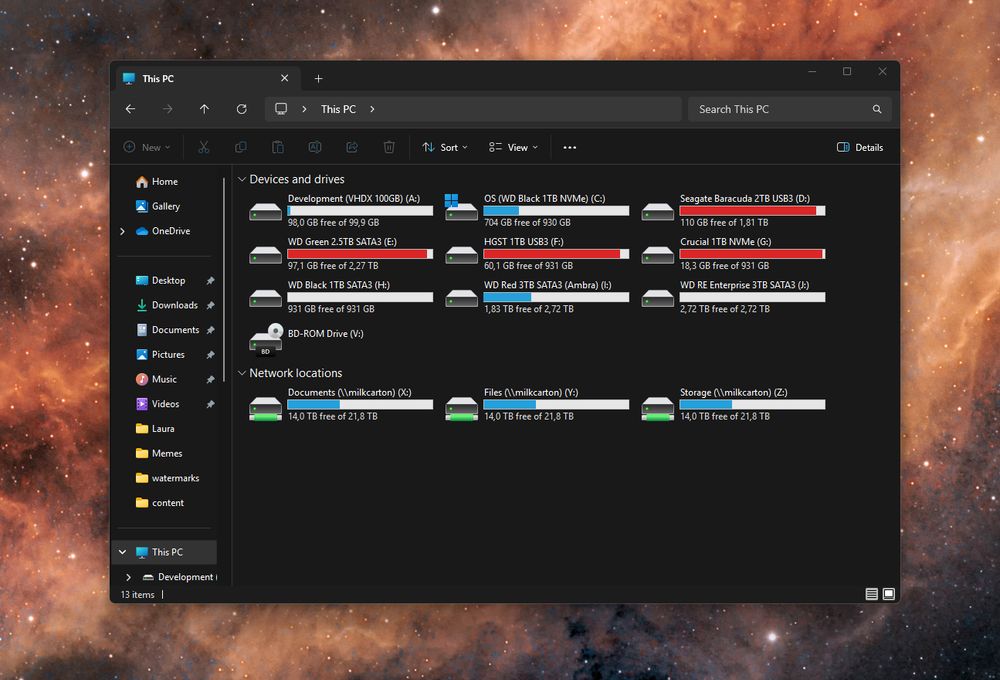1000x680 pixels.
Task: Open the Memes folder in sidebar
Action: [x=159, y=454]
